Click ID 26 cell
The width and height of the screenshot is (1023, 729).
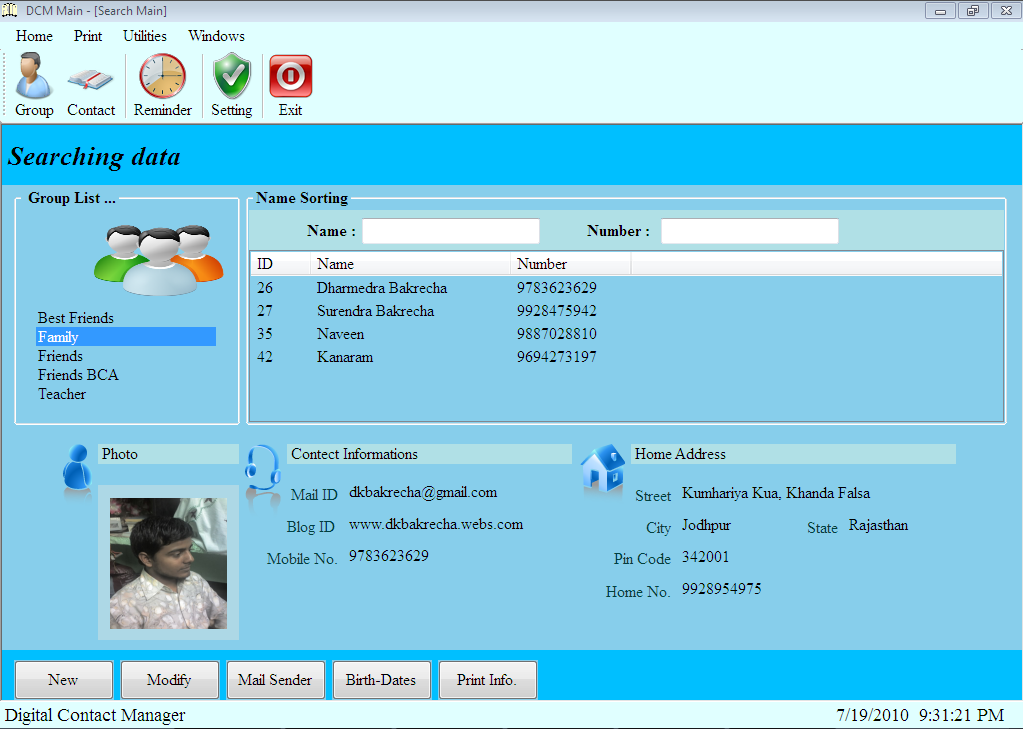coord(265,288)
